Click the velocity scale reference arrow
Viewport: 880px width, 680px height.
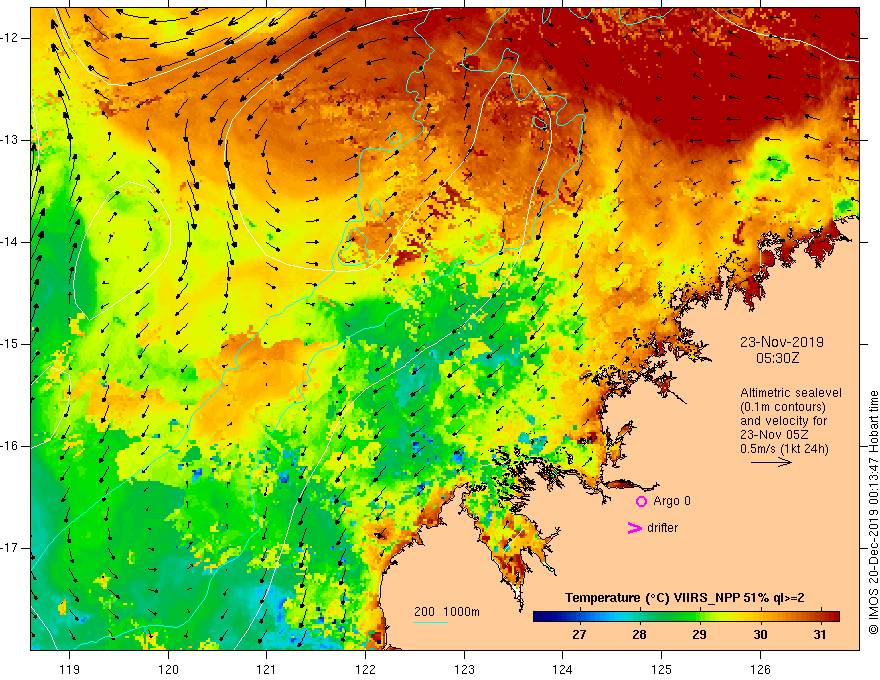coord(771,462)
